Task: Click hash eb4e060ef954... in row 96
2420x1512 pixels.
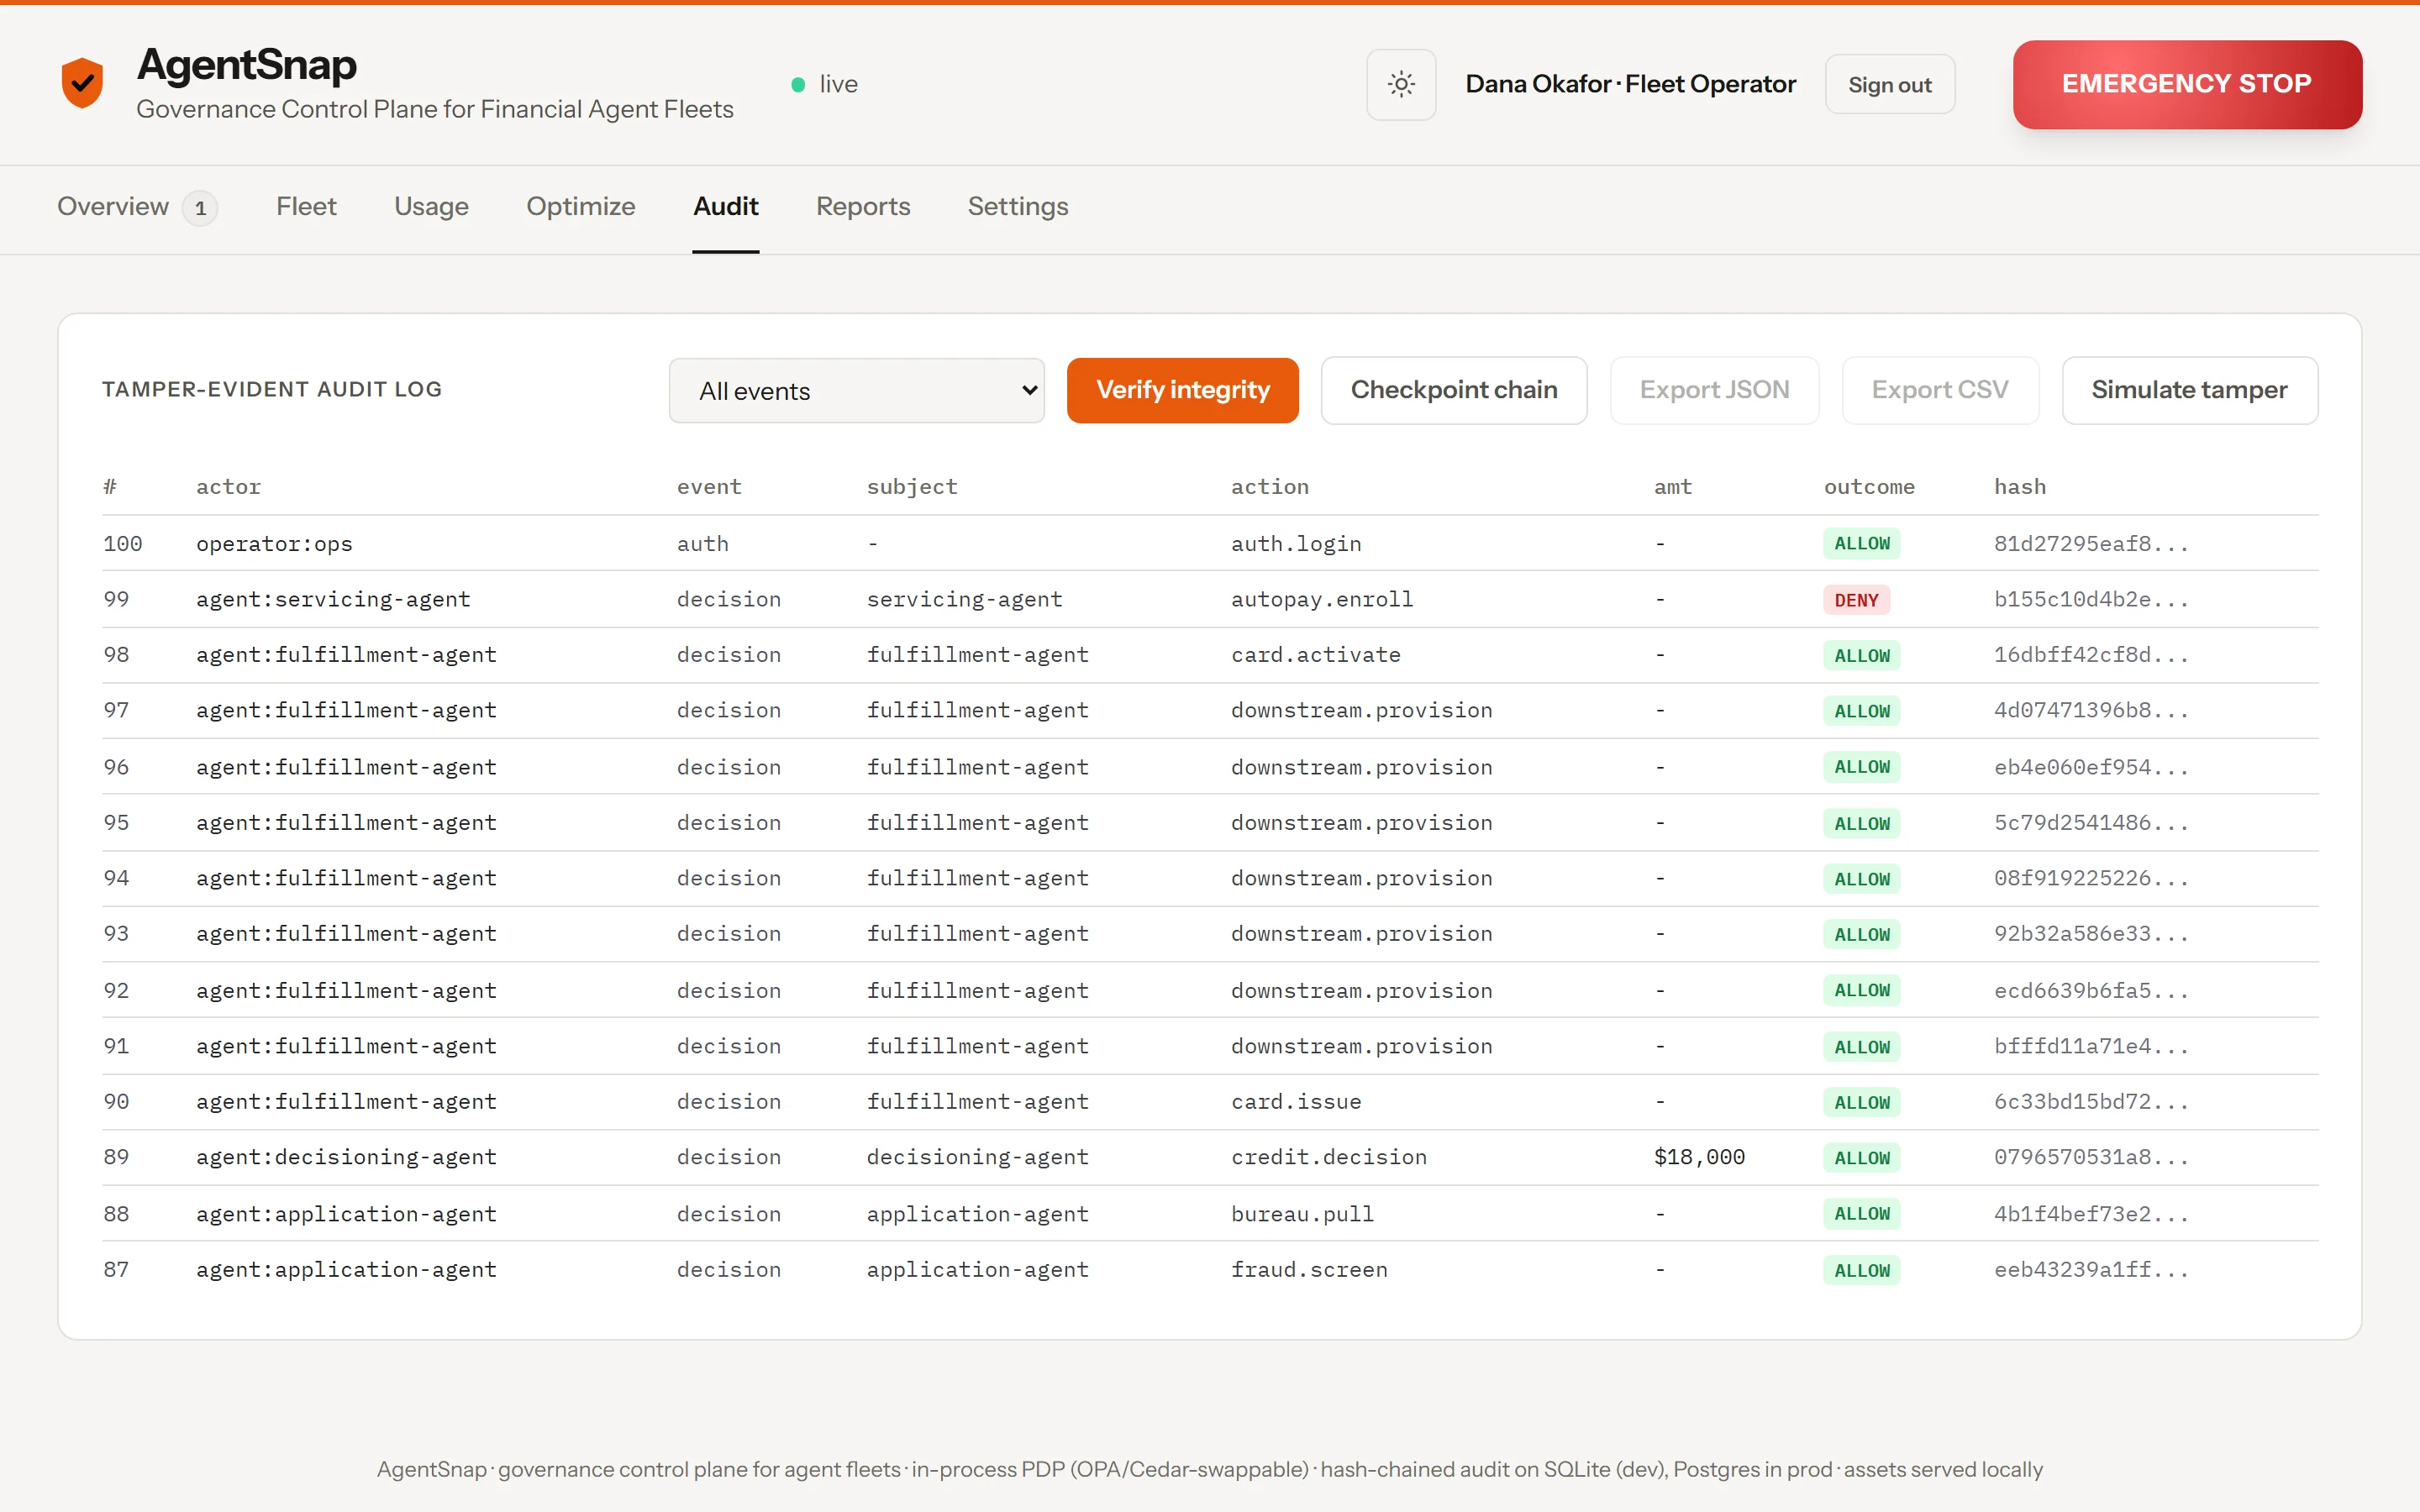Action: (x=2091, y=767)
